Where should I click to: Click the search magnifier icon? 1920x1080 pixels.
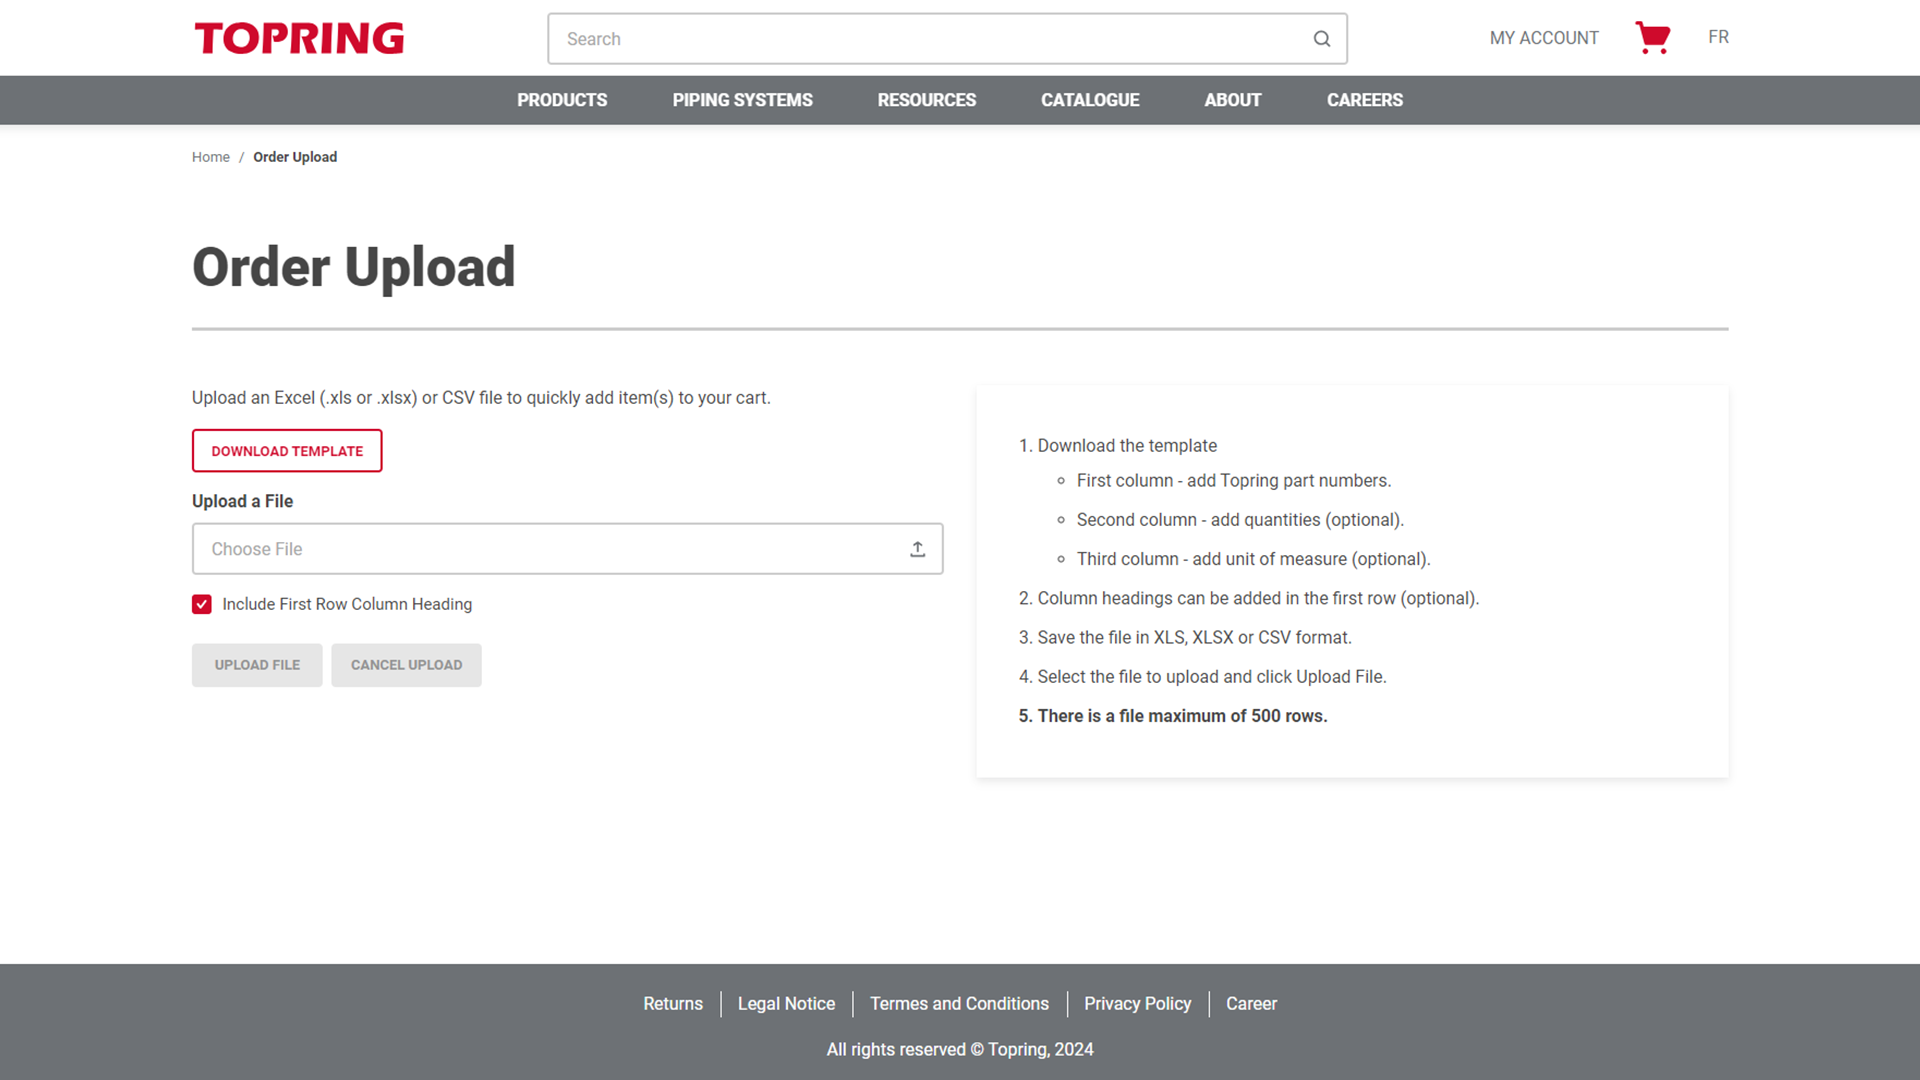click(x=1321, y=39)
